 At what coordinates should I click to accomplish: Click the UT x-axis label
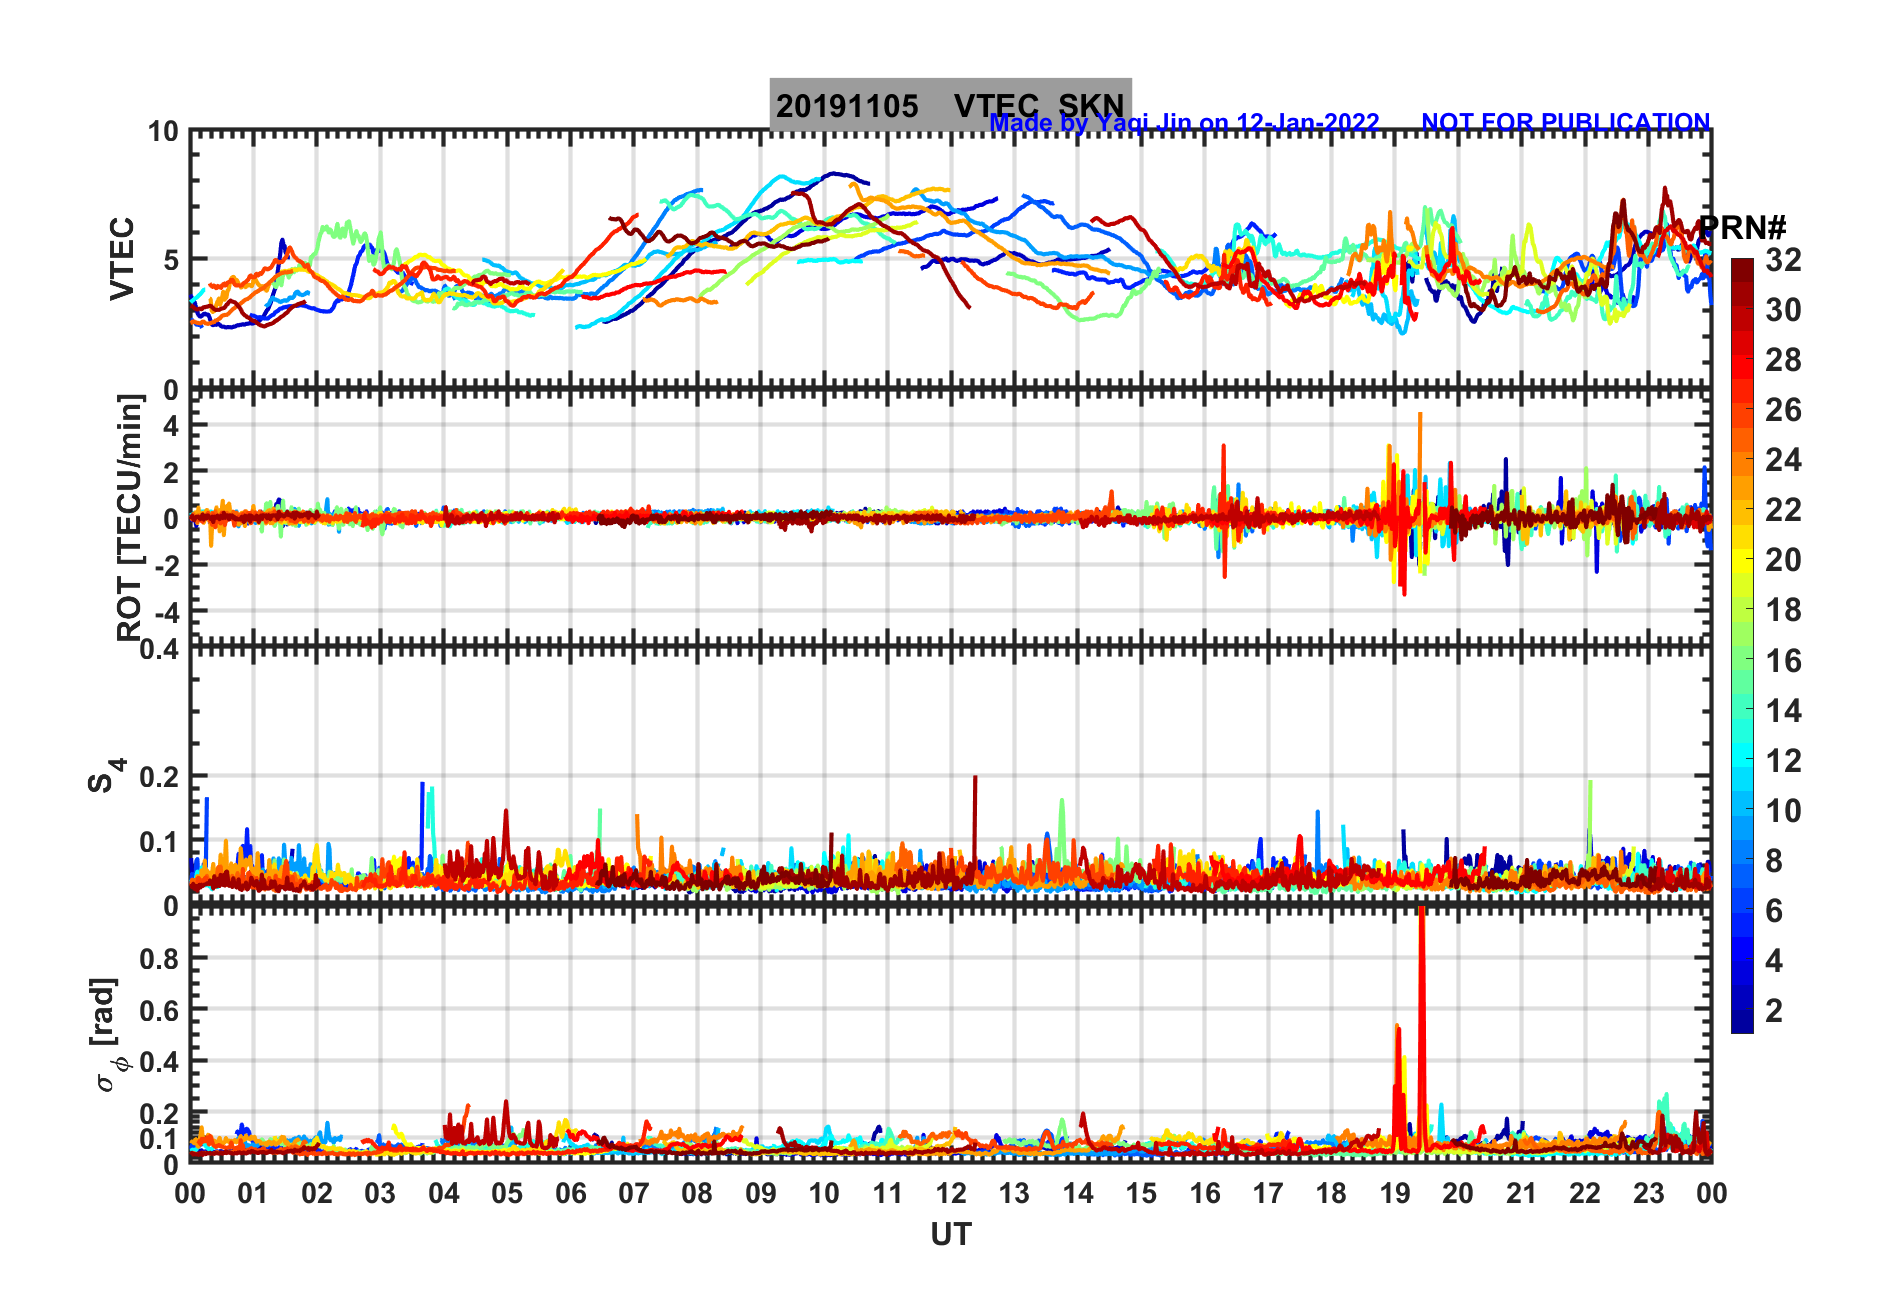[x=950, y=1235]
